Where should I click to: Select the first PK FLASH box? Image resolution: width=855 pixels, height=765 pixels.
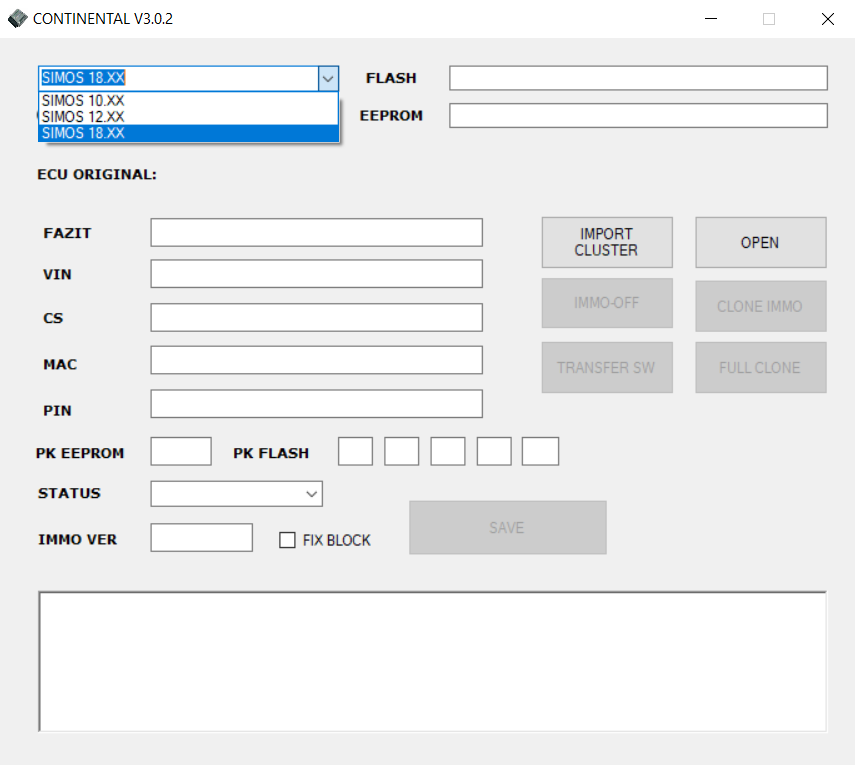(x=355, y=452)
